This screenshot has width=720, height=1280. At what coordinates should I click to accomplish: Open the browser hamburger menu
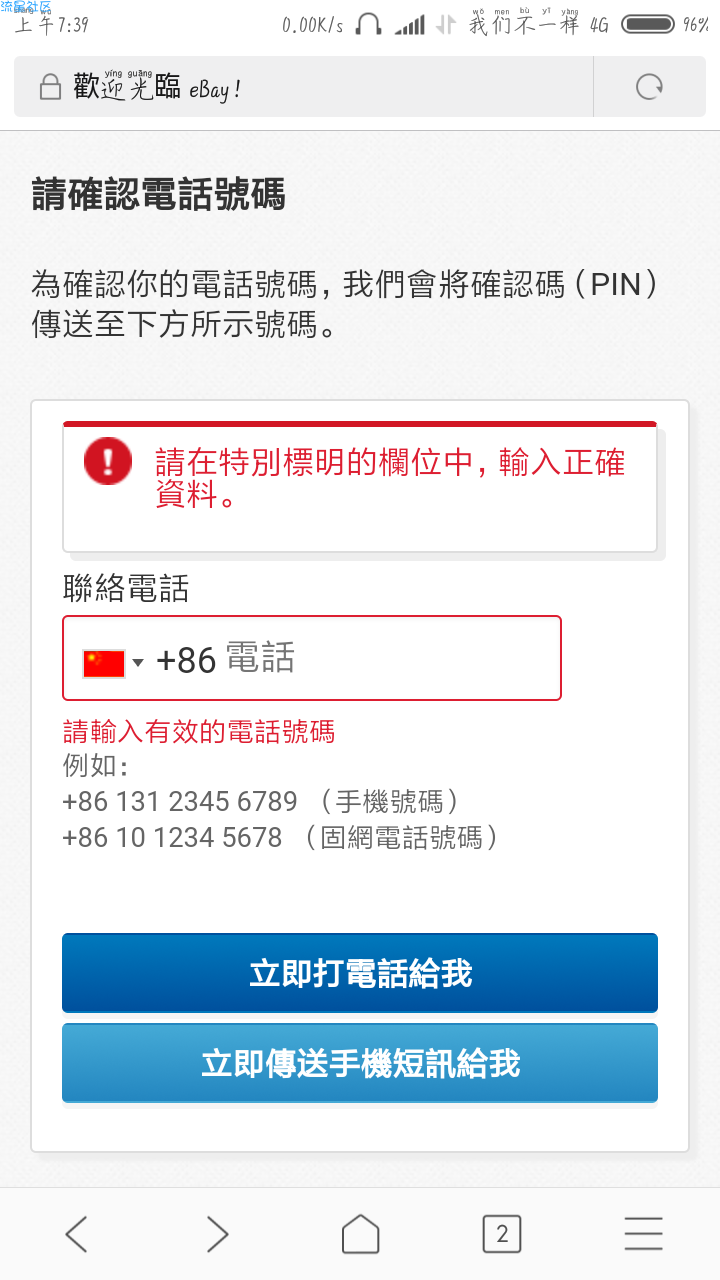click(643, 1234)
